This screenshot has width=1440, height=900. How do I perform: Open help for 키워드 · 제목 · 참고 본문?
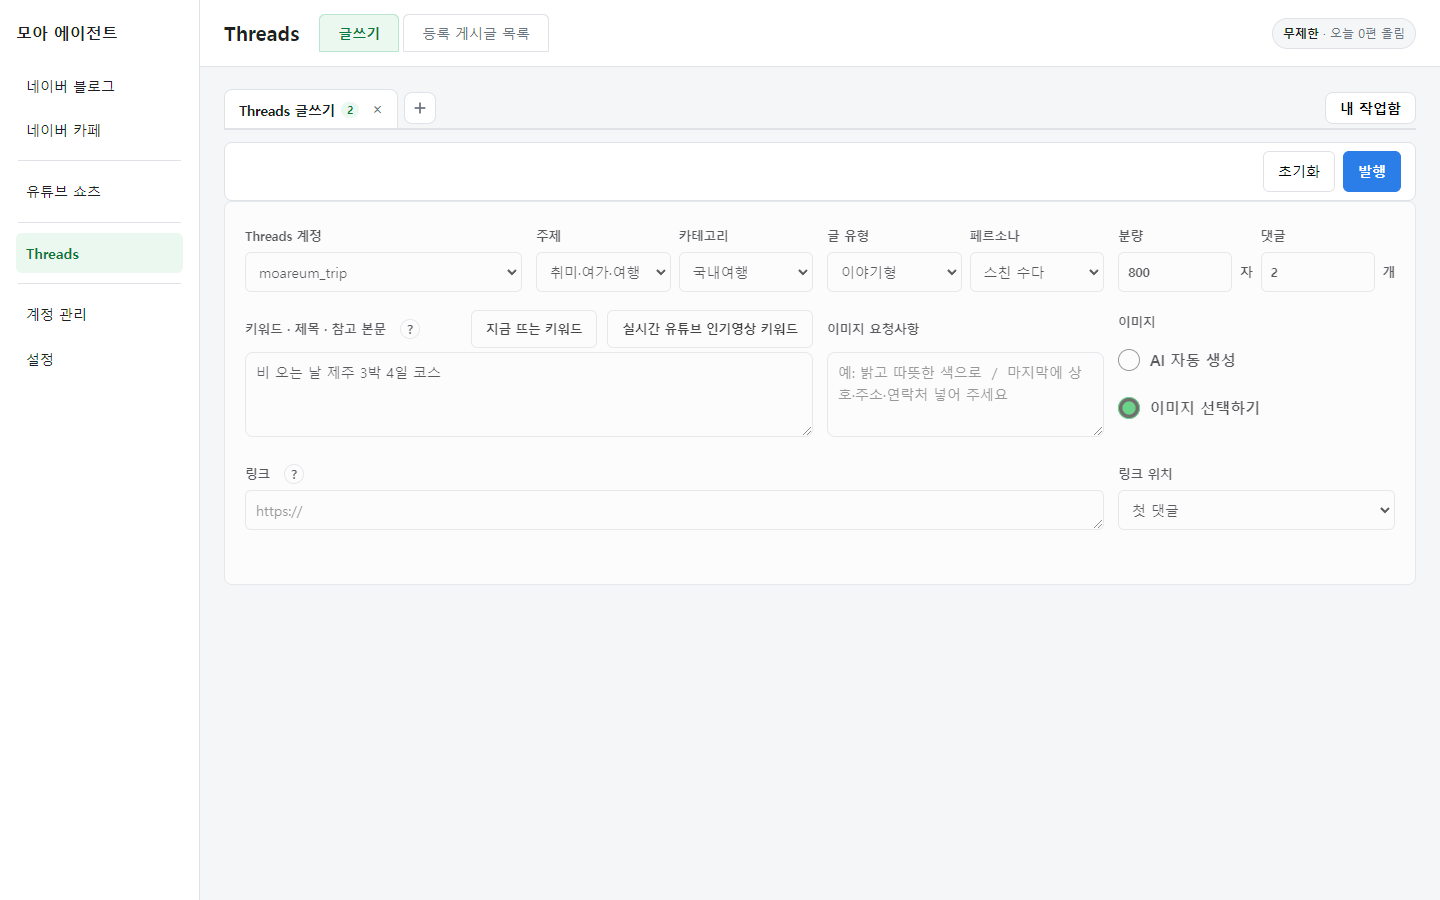(410, 329)
